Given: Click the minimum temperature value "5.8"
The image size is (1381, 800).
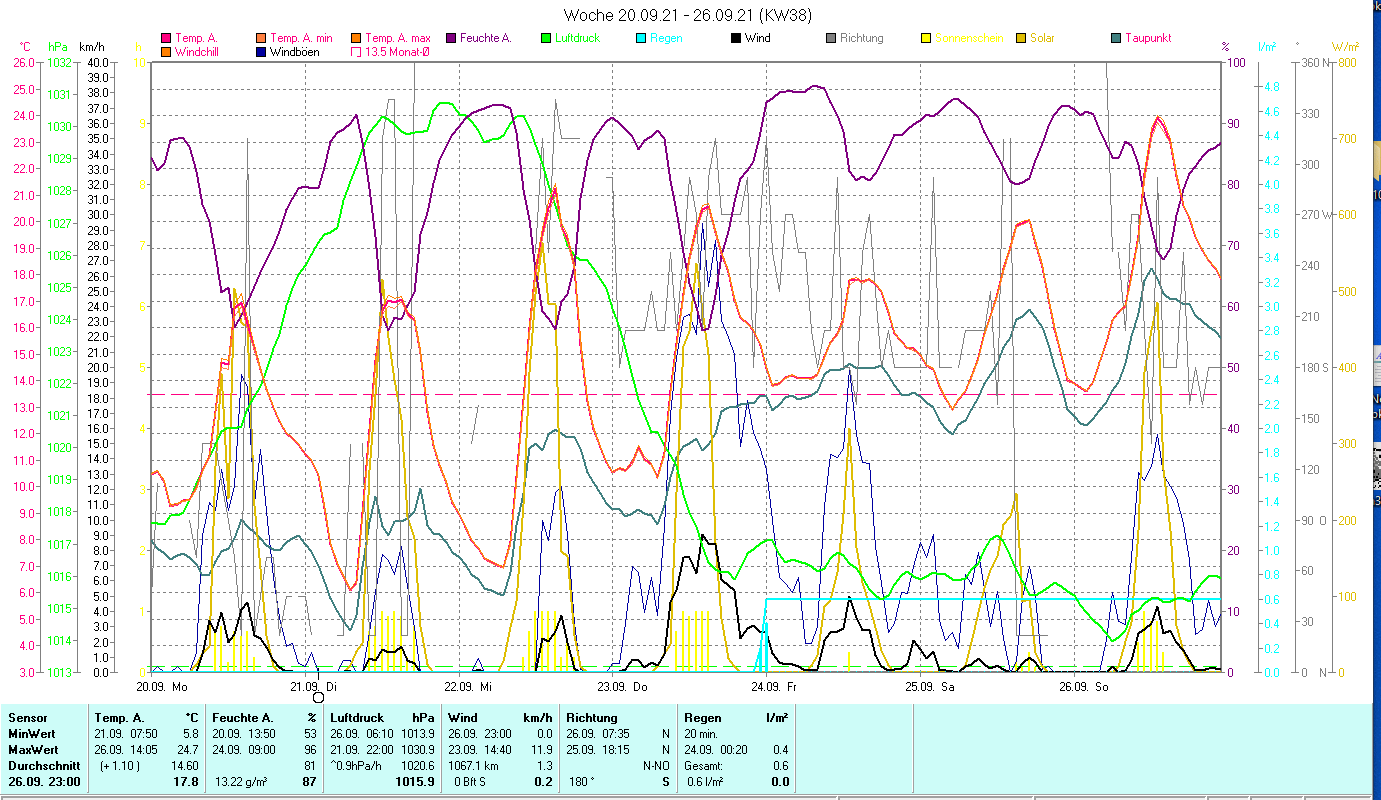Looking at the screenshot, I should click(x=190, y=734).
